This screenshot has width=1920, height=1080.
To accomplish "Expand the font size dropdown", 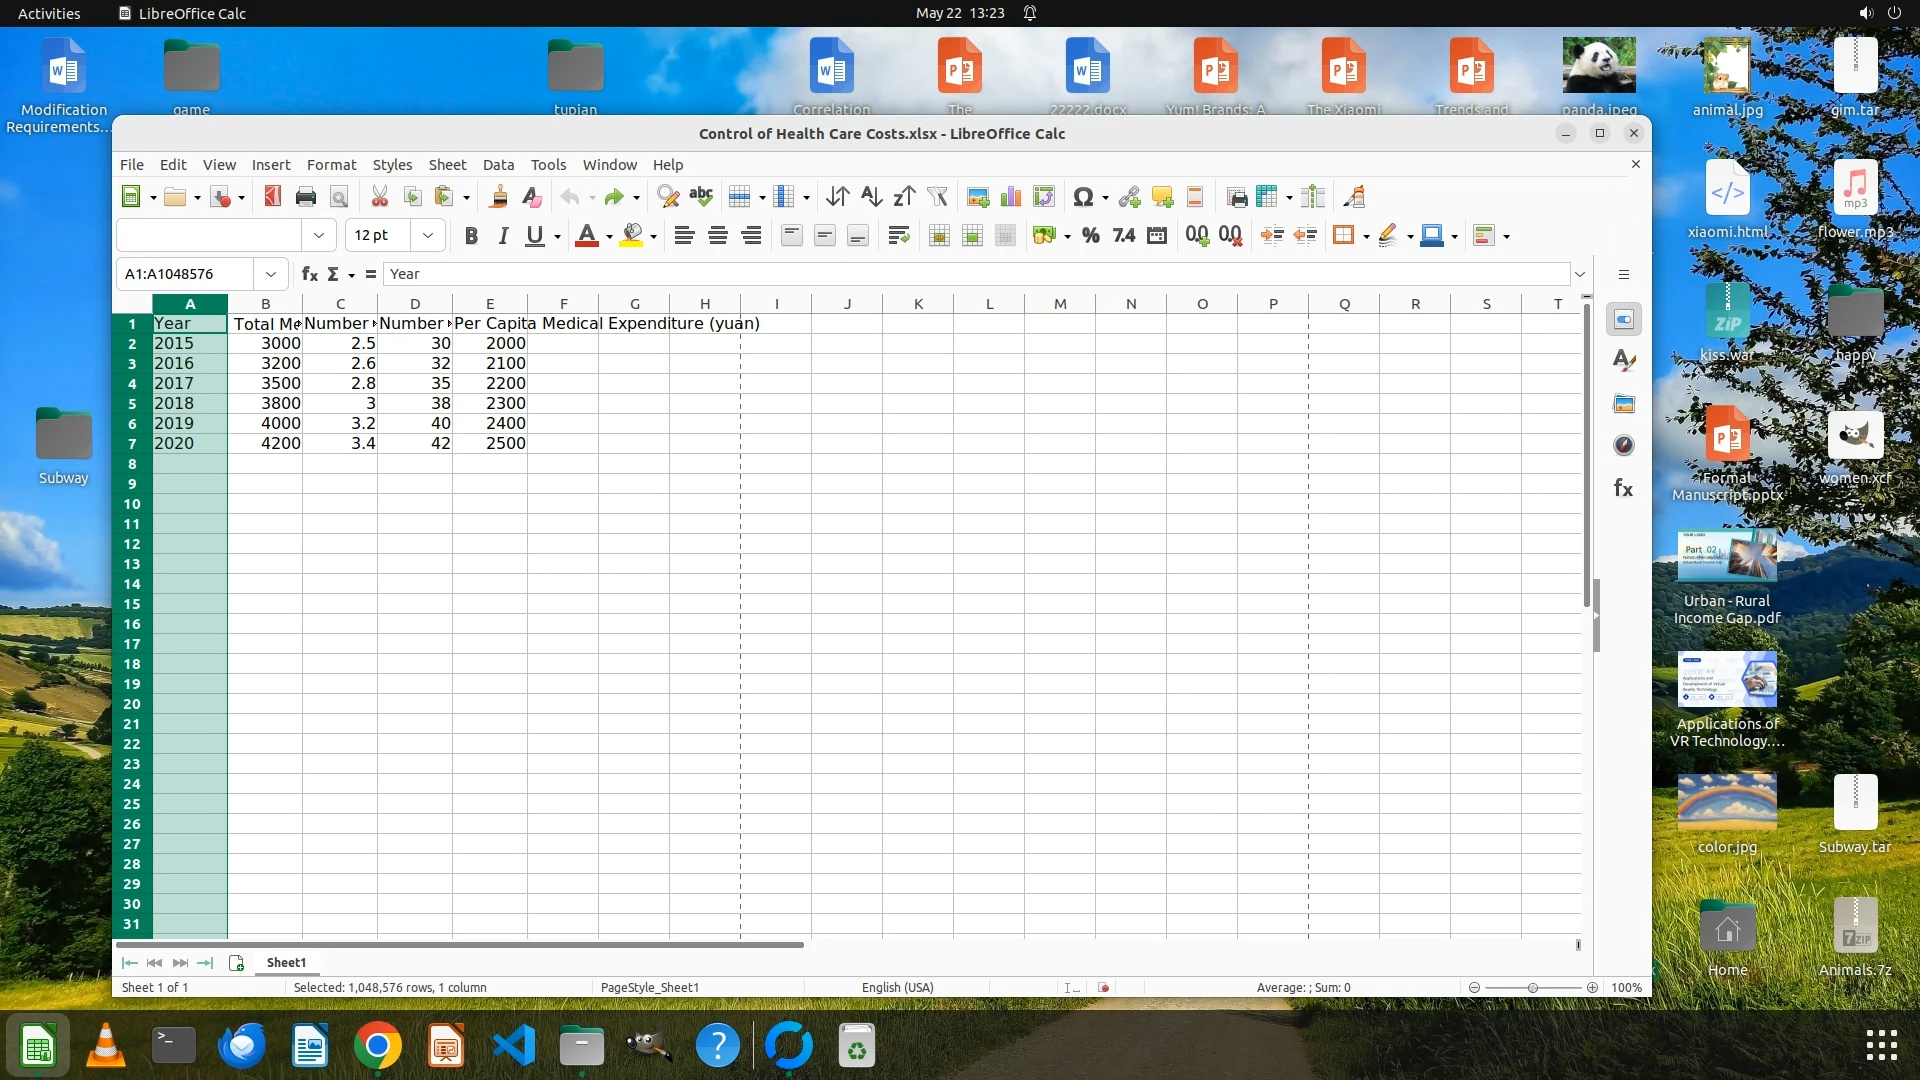I will [x=428, y=236].
